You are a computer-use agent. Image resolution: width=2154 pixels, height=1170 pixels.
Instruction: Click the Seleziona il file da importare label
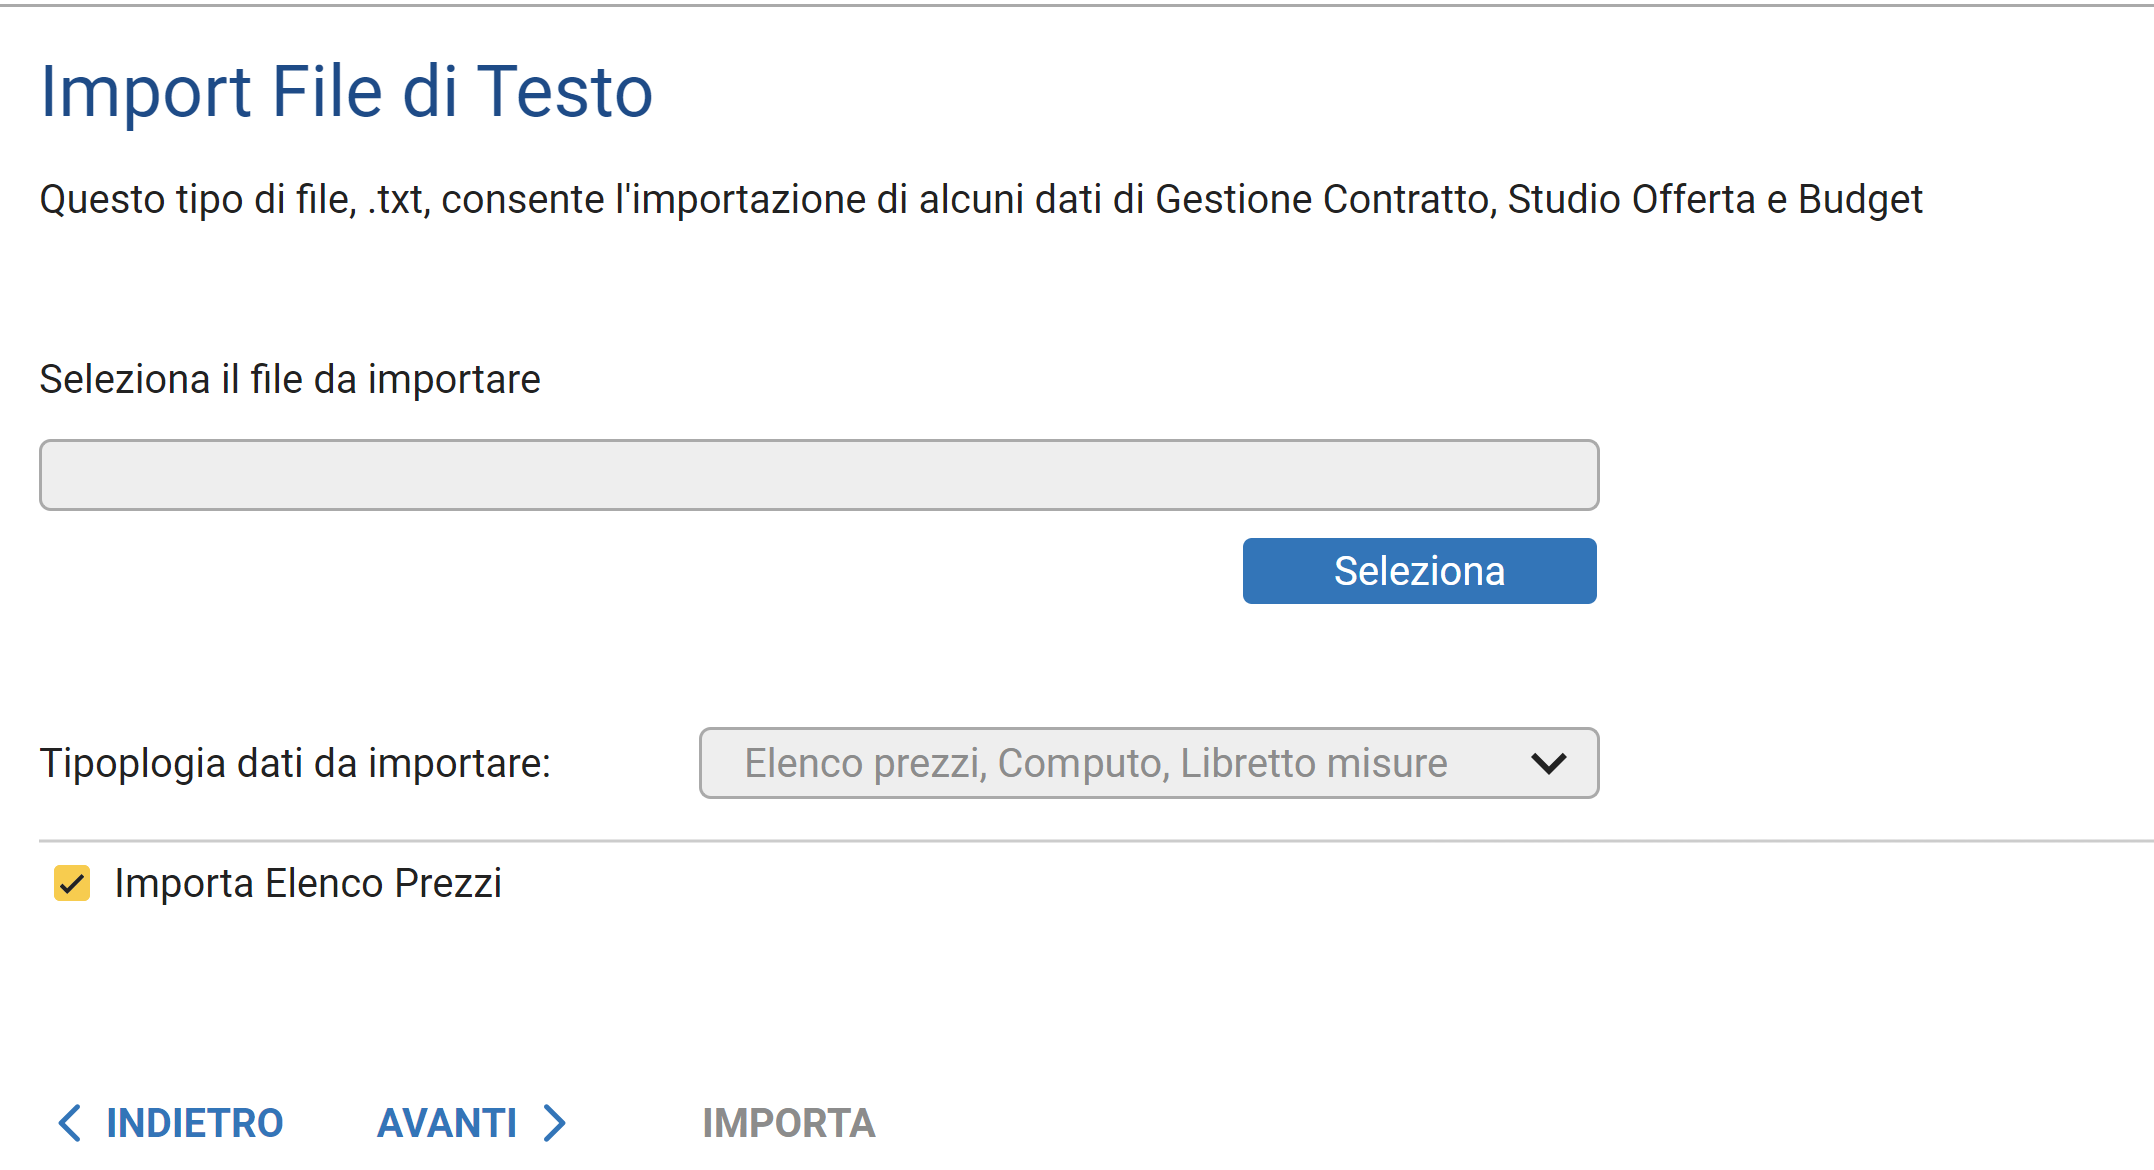pyautogui.click(x=290, y=380)
